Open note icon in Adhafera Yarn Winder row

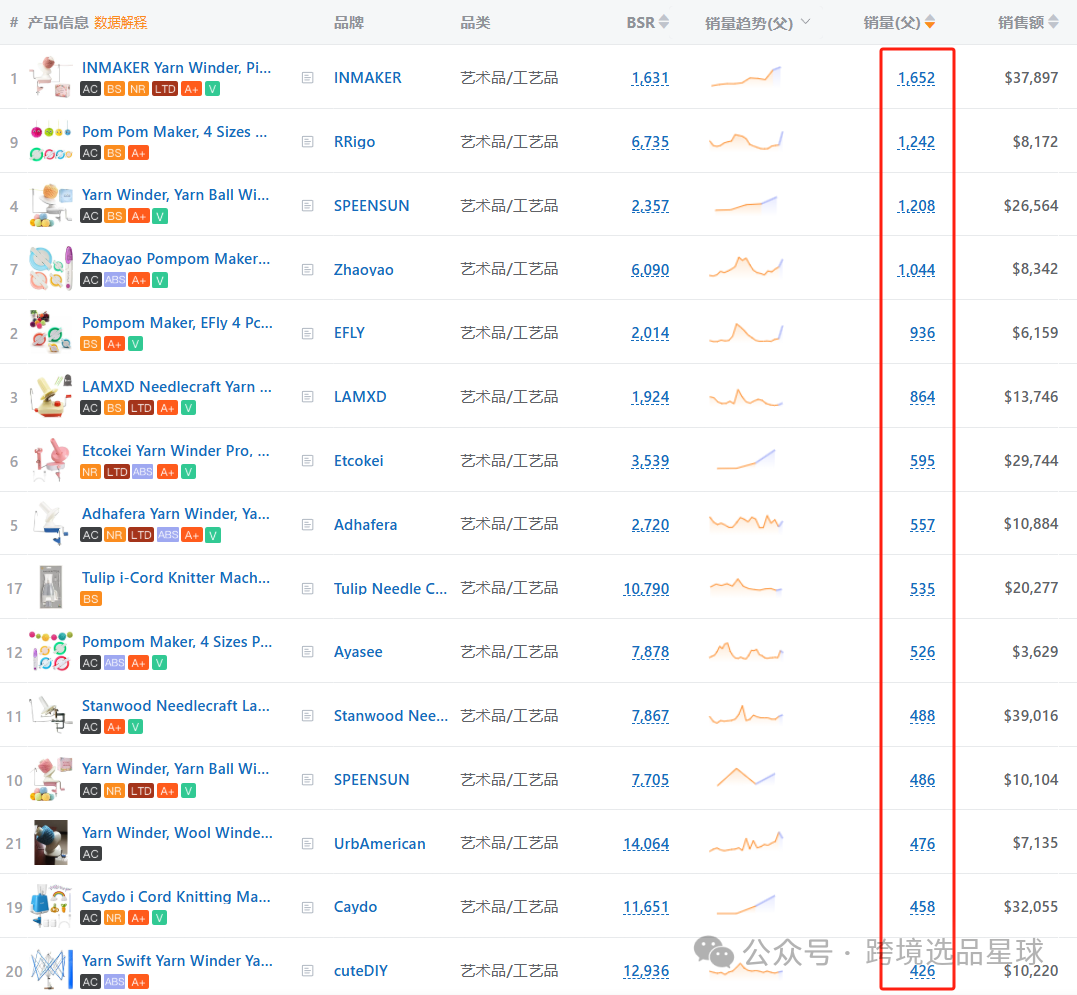click(x=308, y=525)
